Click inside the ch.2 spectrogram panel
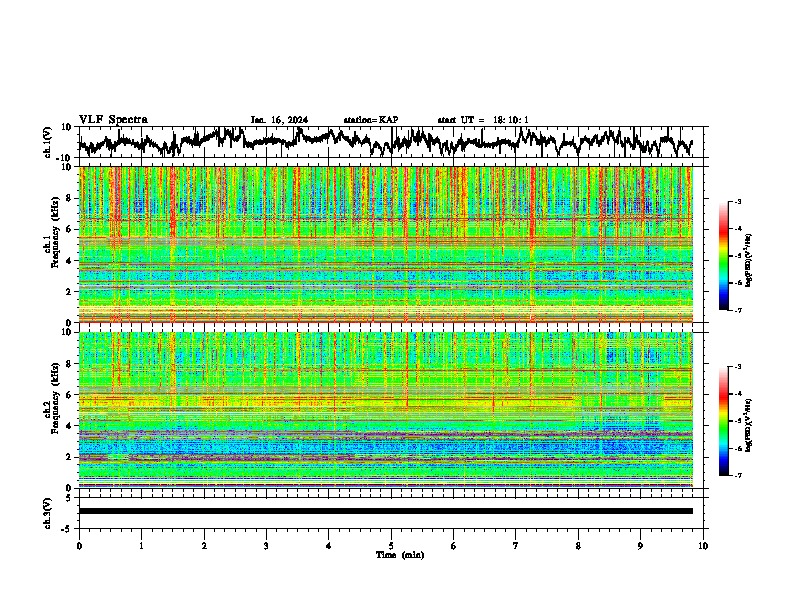 386,410
